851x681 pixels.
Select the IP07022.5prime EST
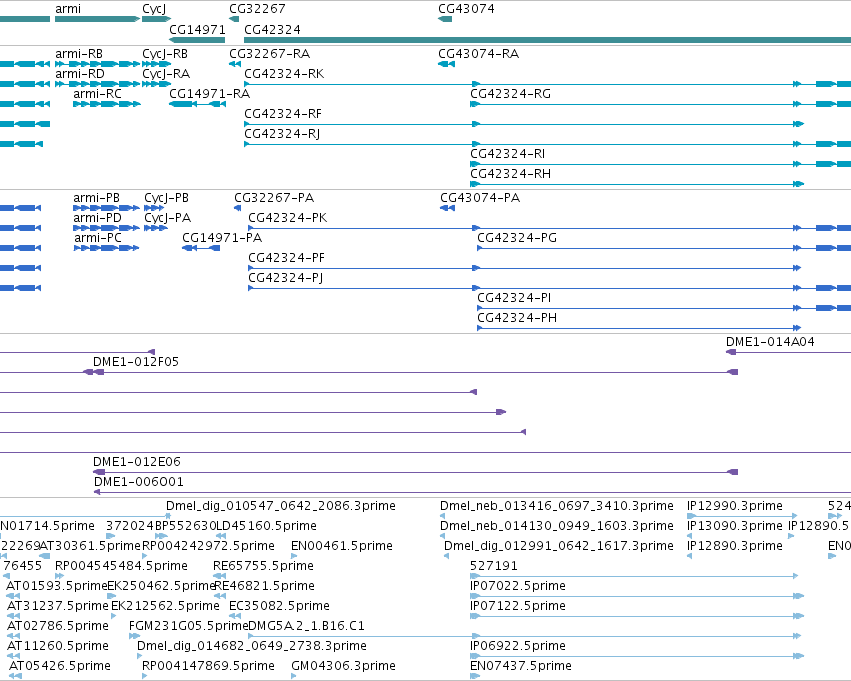point(518,587)
